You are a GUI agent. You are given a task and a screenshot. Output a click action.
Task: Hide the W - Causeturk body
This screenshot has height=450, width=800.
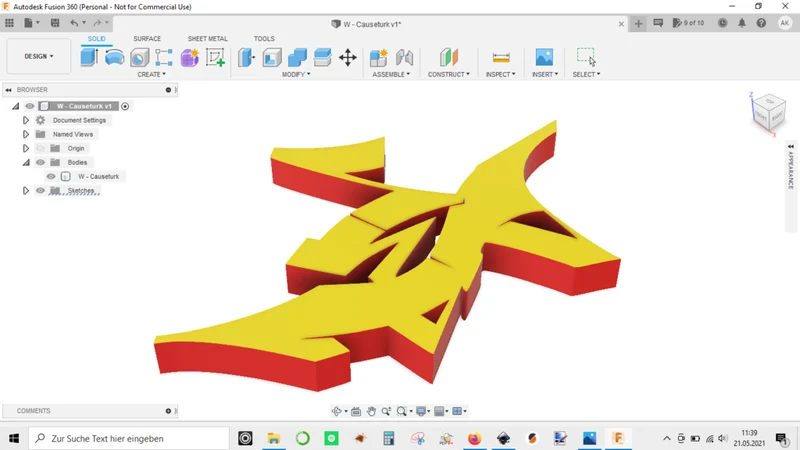[51, 177]
